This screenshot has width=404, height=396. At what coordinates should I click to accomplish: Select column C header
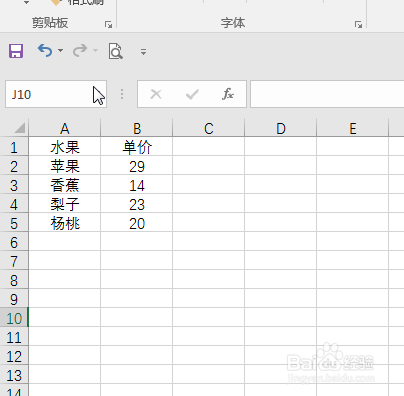click(209, 128)
